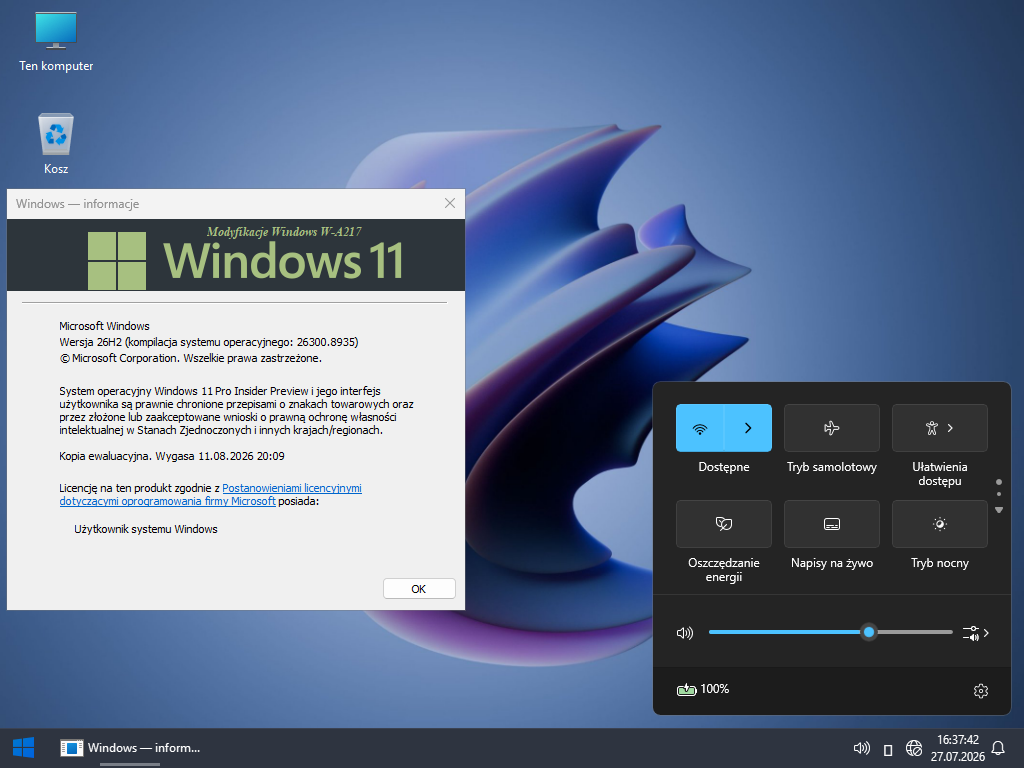
Task: Open Start menu with Windows logo
Action: click(x=24, y=748)
